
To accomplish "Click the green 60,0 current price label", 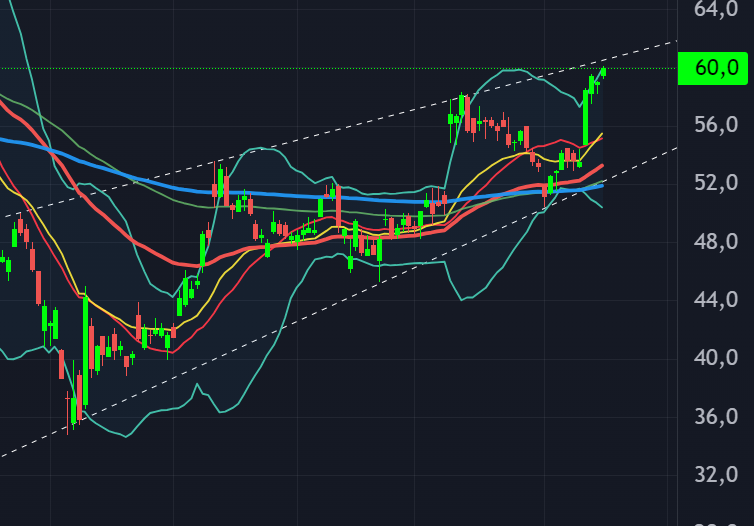I will (713, 68).
